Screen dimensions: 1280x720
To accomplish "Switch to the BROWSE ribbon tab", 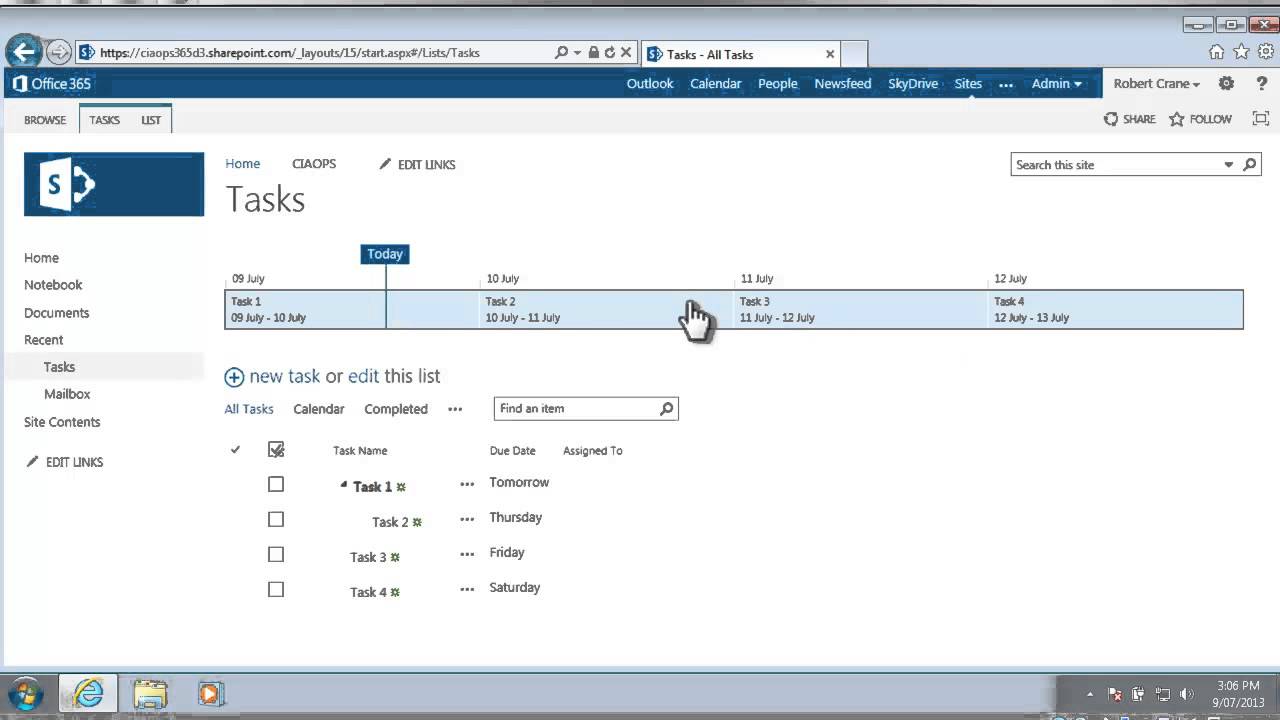I will 45,120.
